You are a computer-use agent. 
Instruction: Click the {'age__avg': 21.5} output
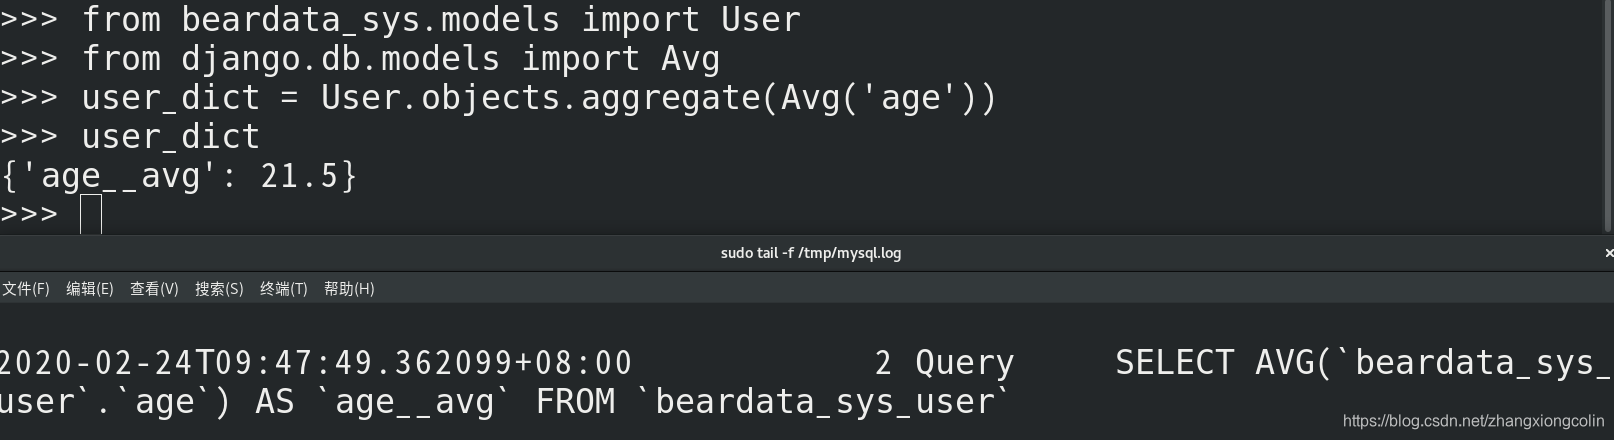click(x=179, y=176)
